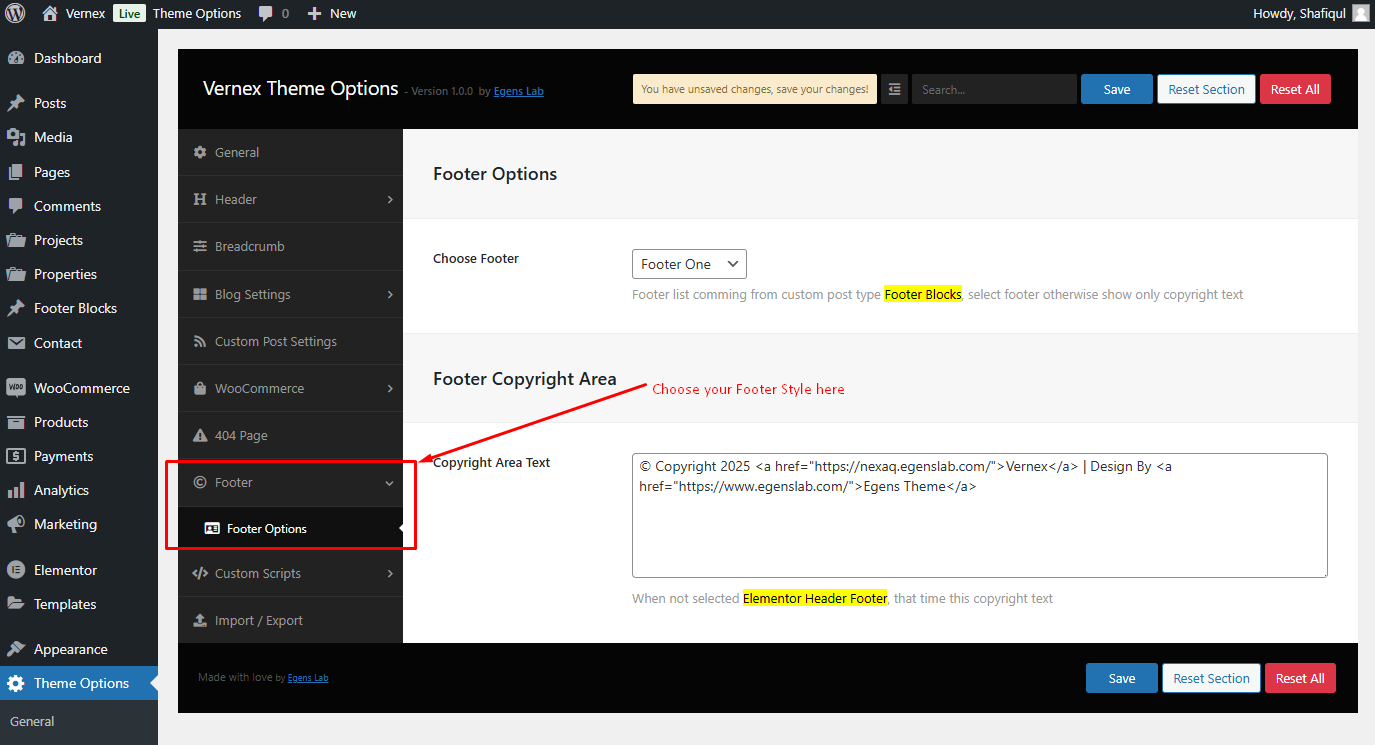Click bottom Reset Section button
This screenshot has width=1375, height=745.
(x=1211, y=678)
